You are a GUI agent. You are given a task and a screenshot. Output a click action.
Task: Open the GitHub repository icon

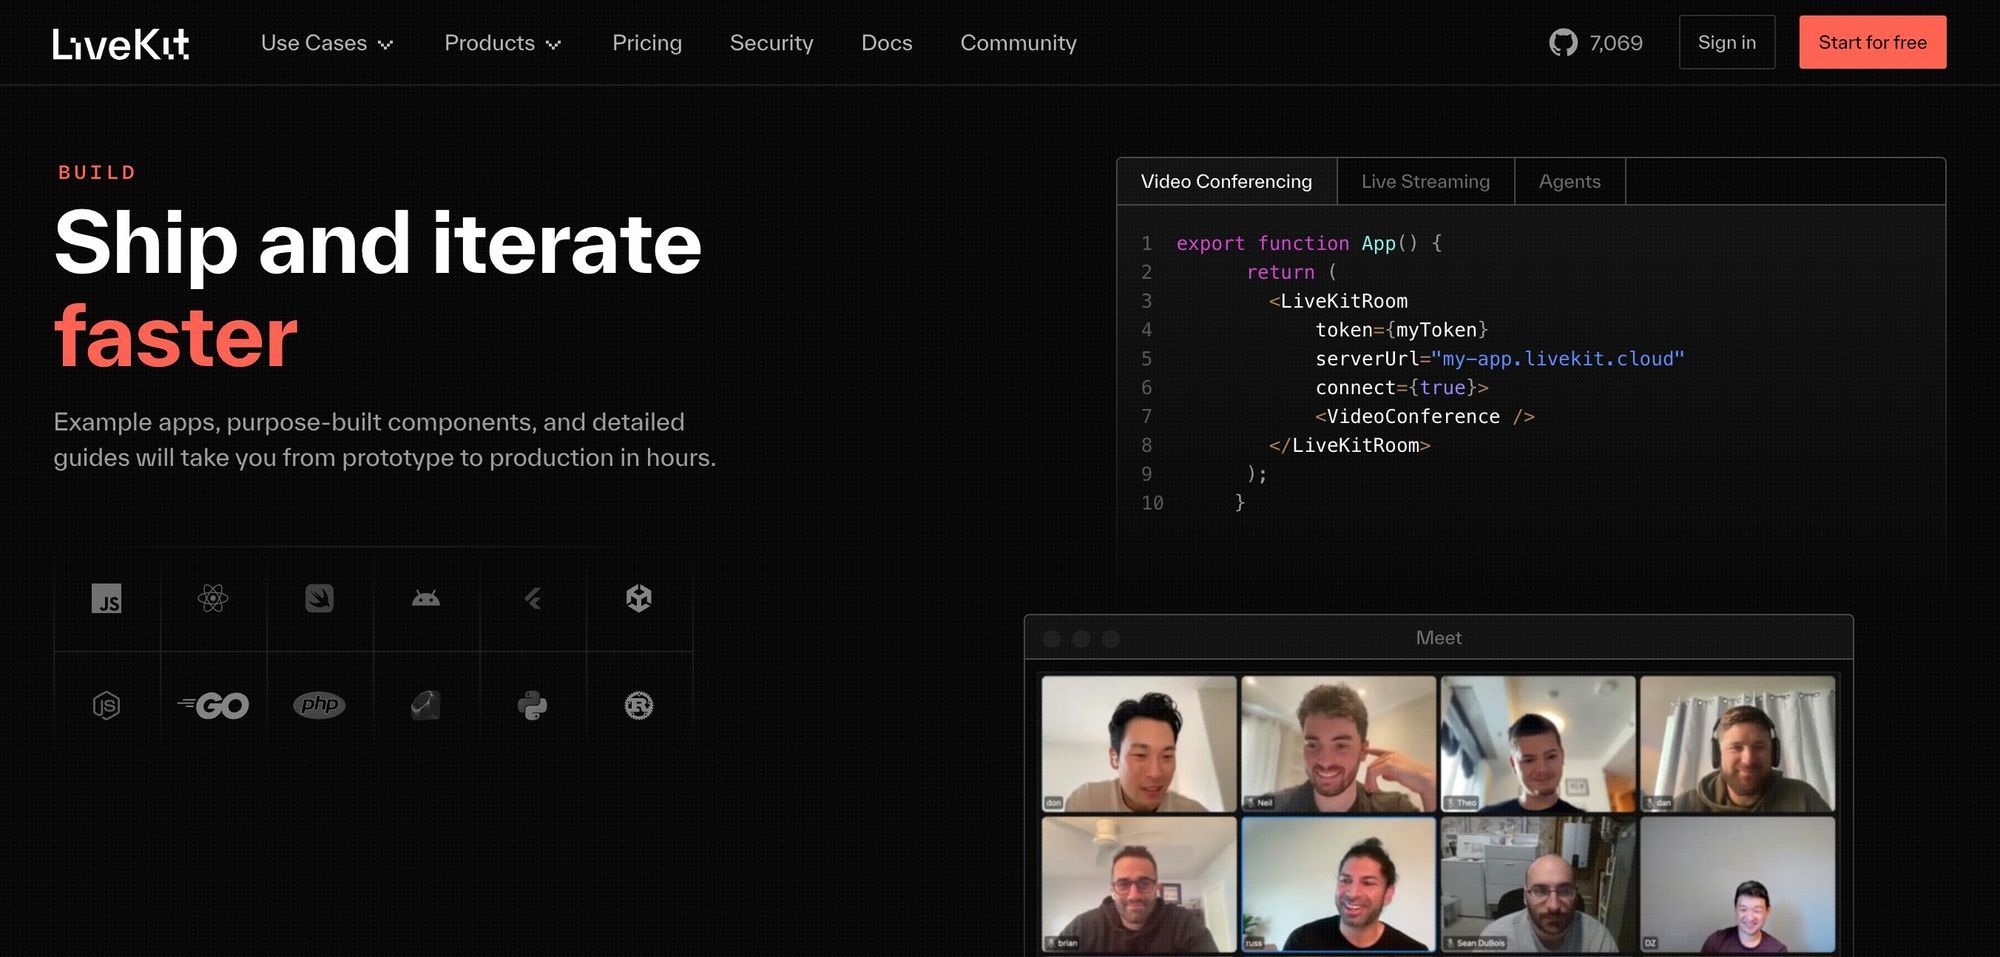[x=1563, y=43]
